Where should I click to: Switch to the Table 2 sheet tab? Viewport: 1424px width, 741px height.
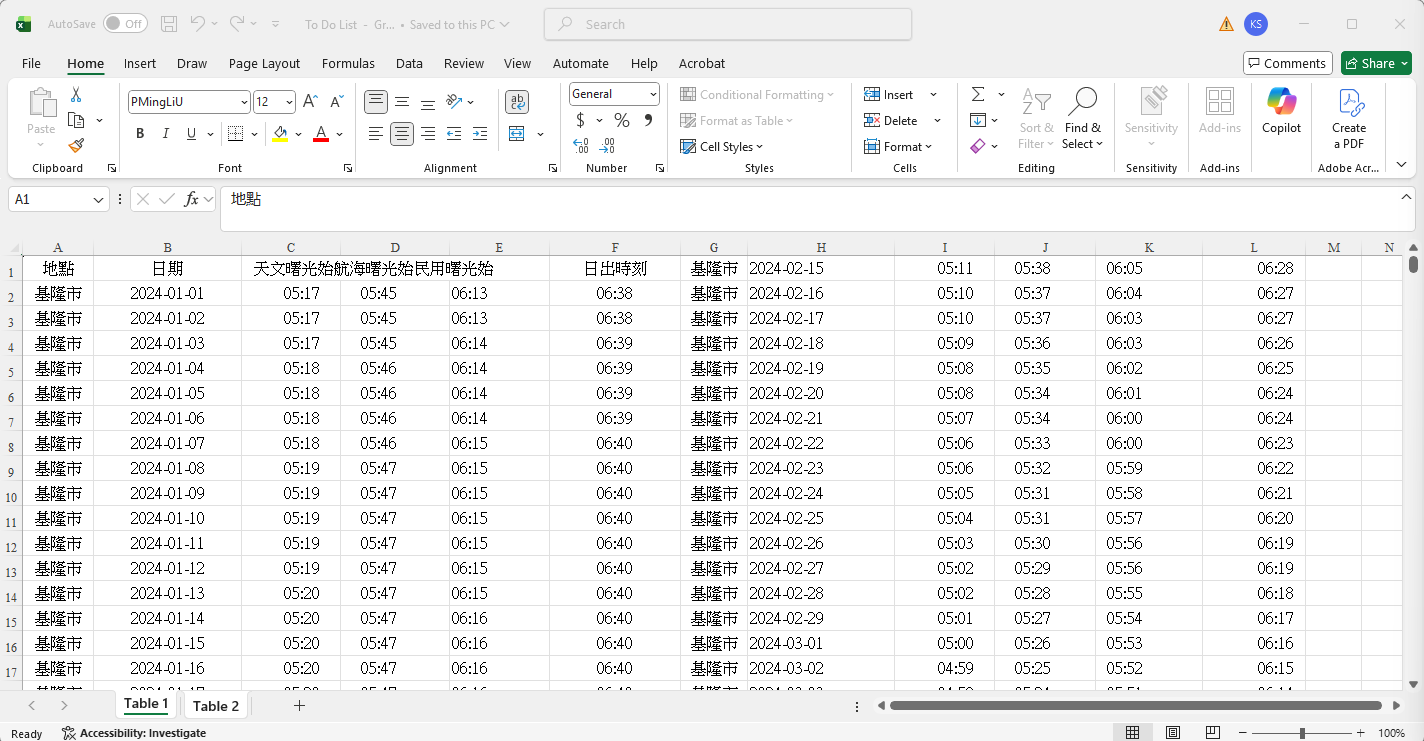point(216,706)
